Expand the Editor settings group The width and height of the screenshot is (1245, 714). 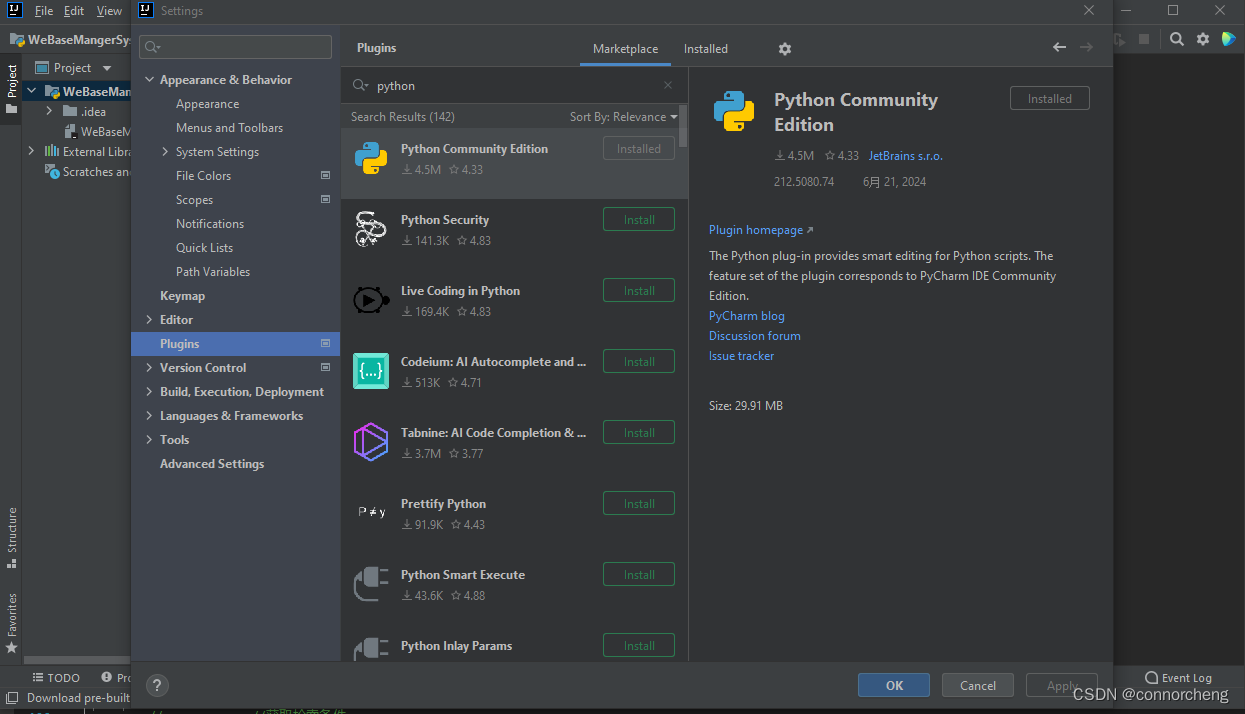pos(150,320)
